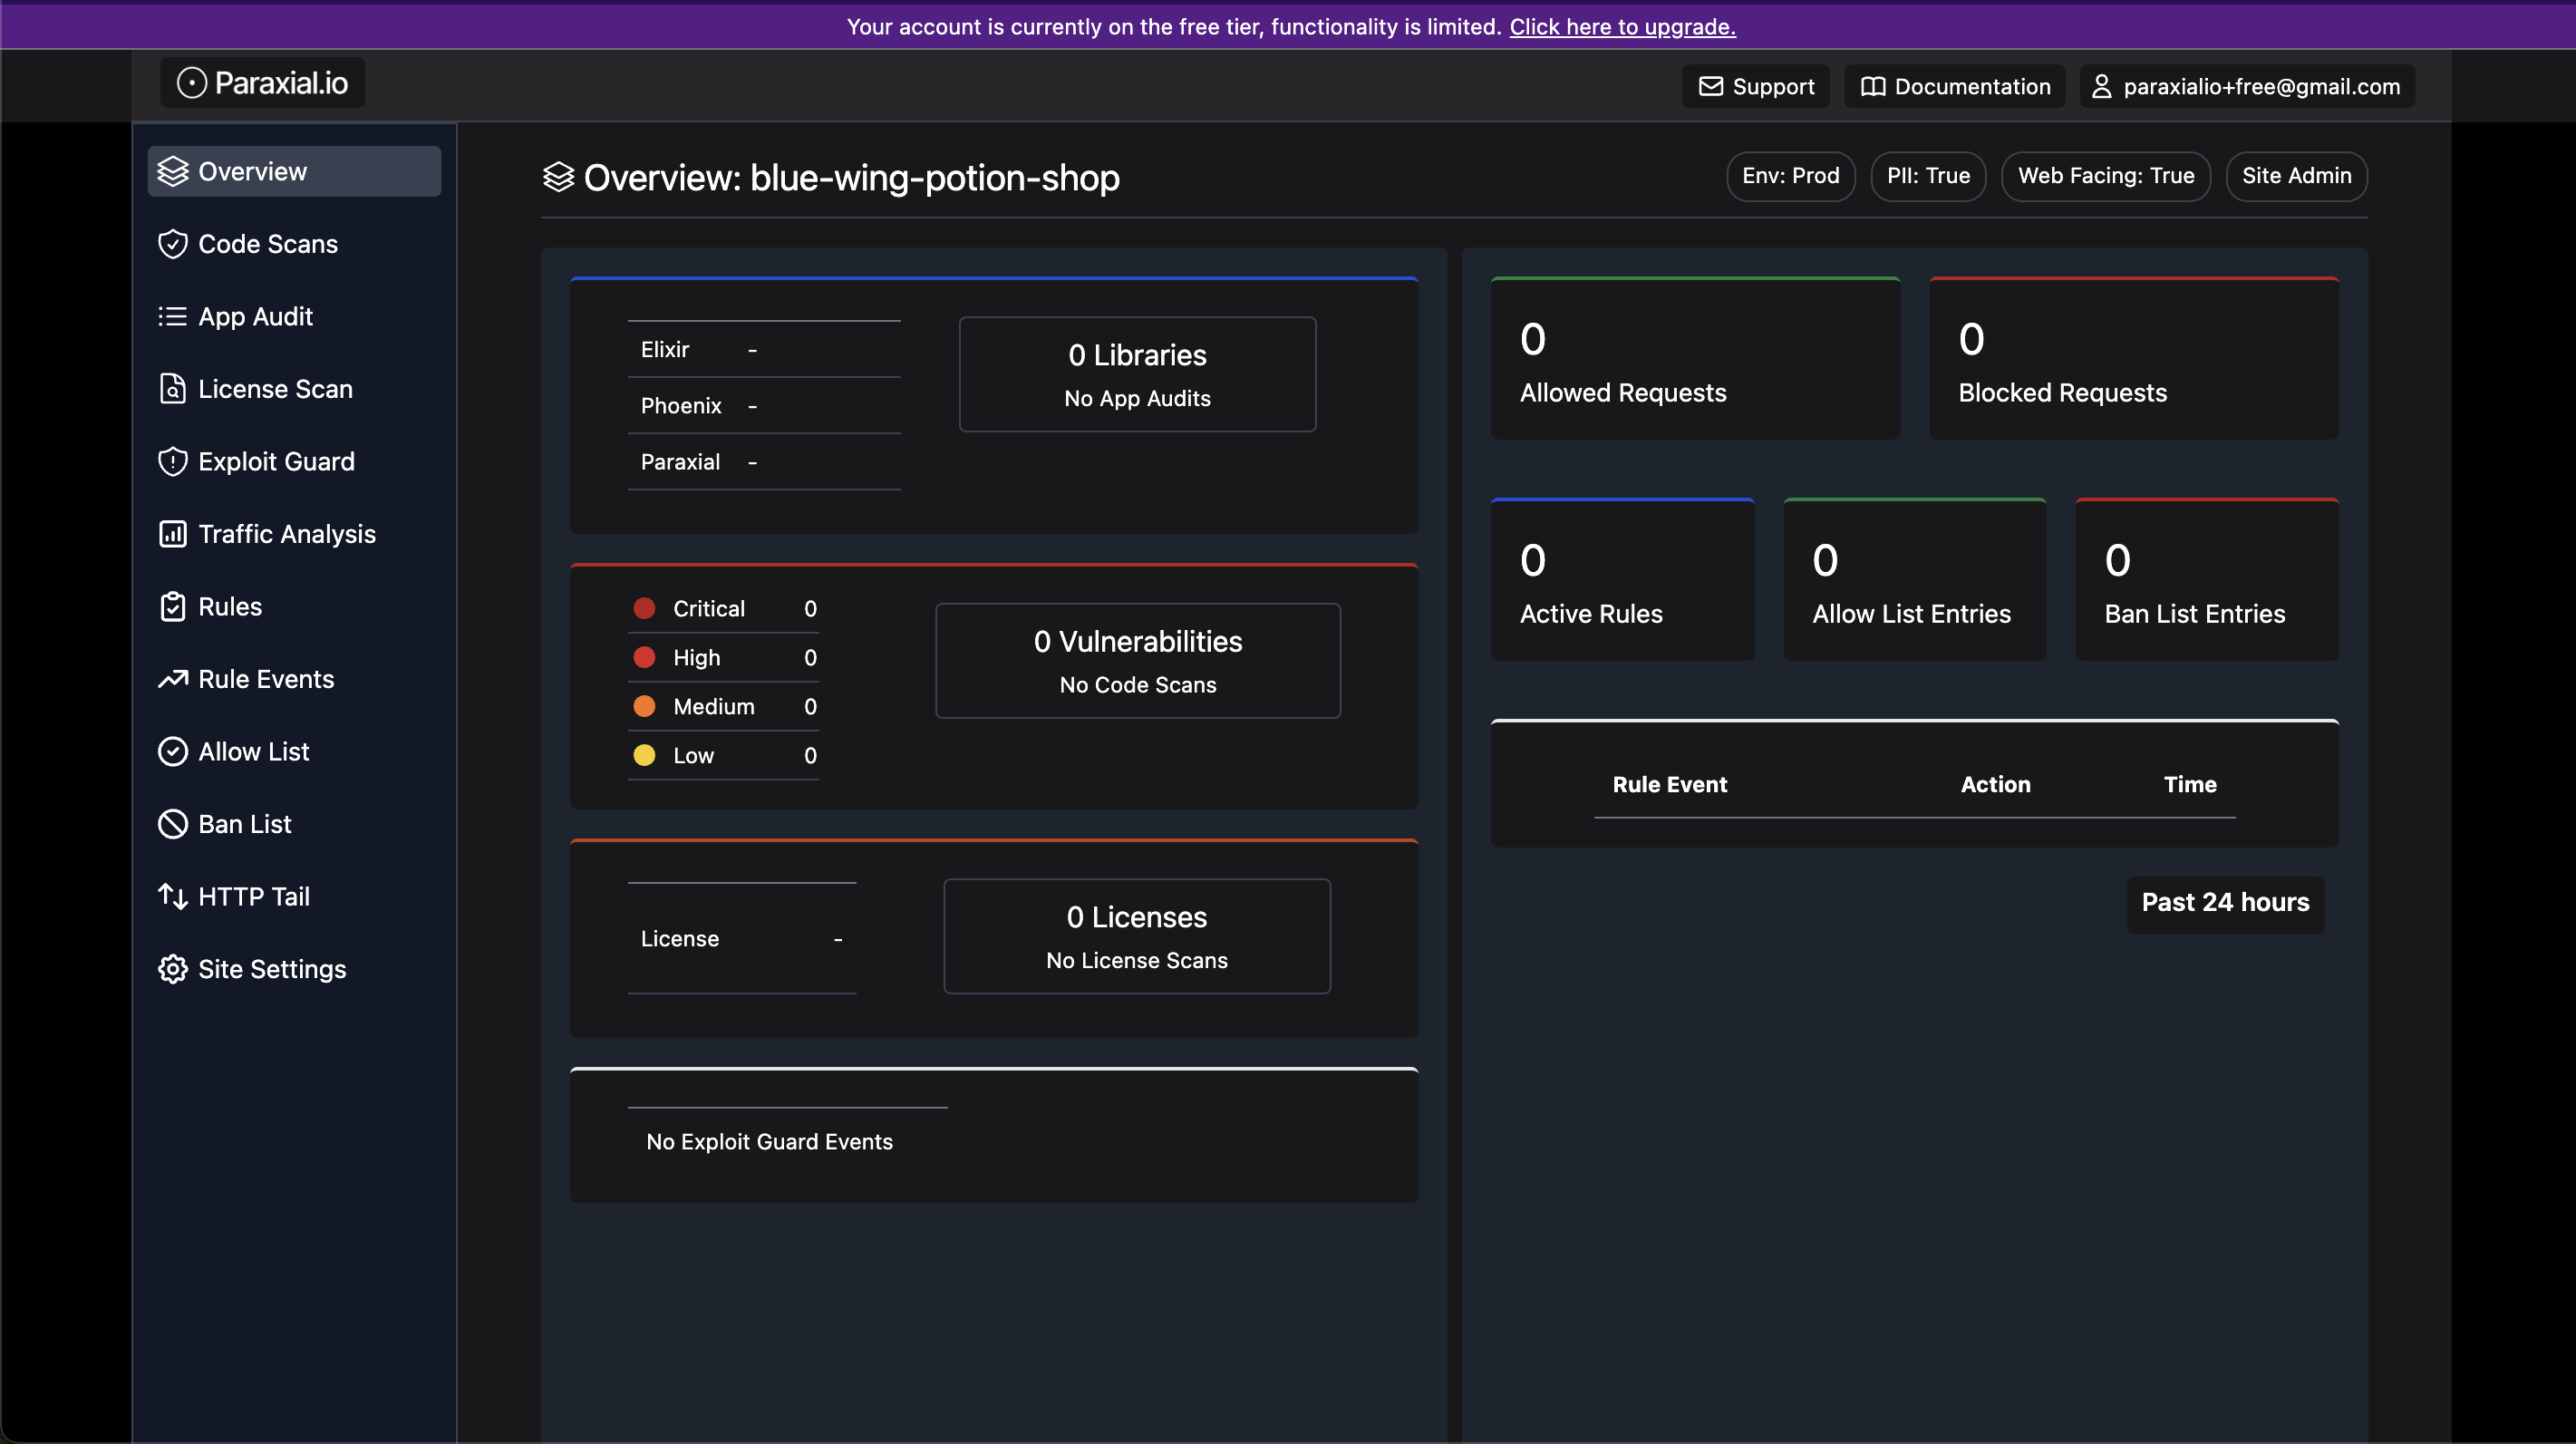
Task: Select the Overview sidebar item
Action: [x=293, y=172]
